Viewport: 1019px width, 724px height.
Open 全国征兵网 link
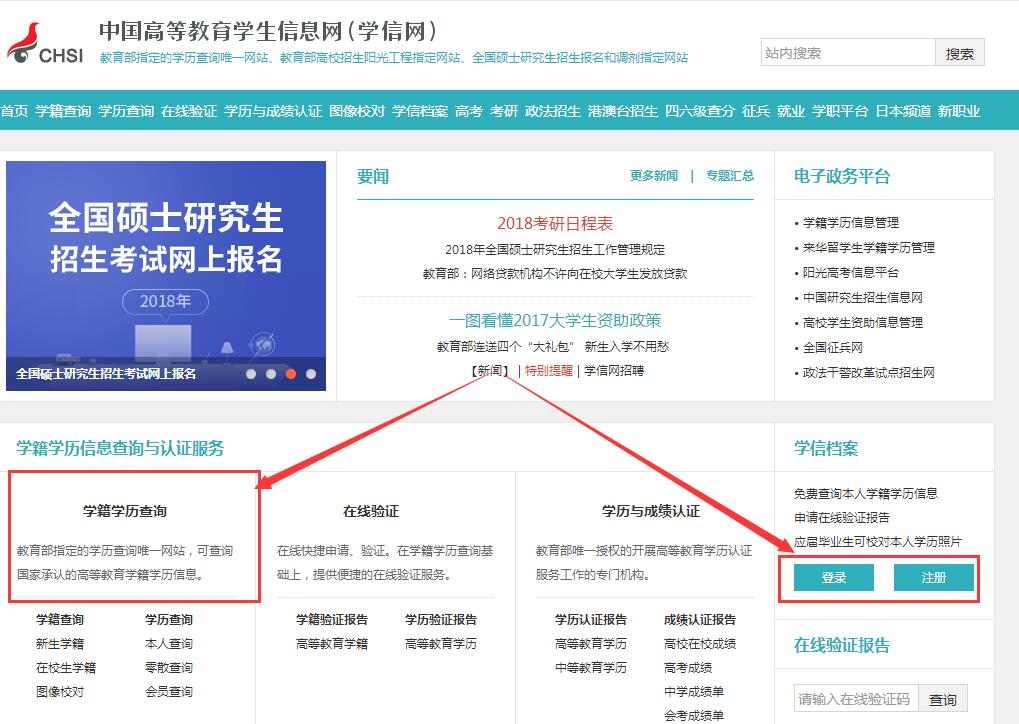[832, 348]
